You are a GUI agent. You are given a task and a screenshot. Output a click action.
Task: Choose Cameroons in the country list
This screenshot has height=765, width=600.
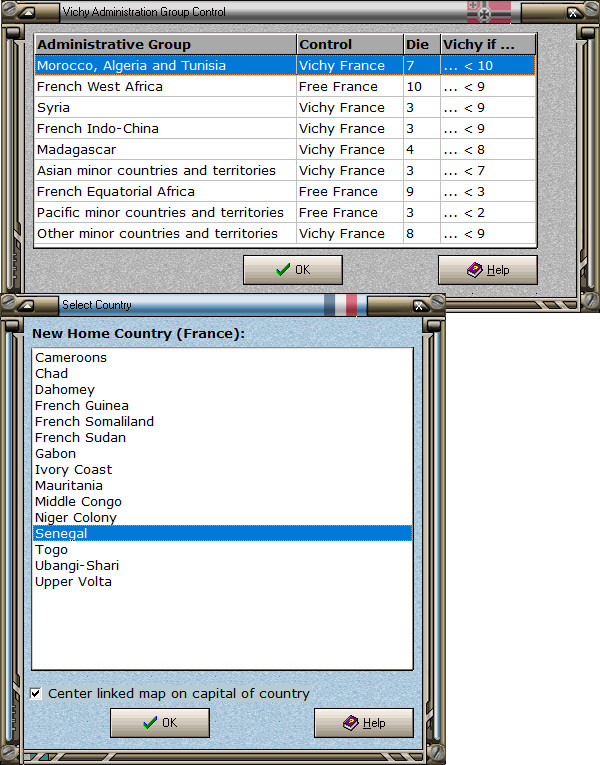pos(222,358)
